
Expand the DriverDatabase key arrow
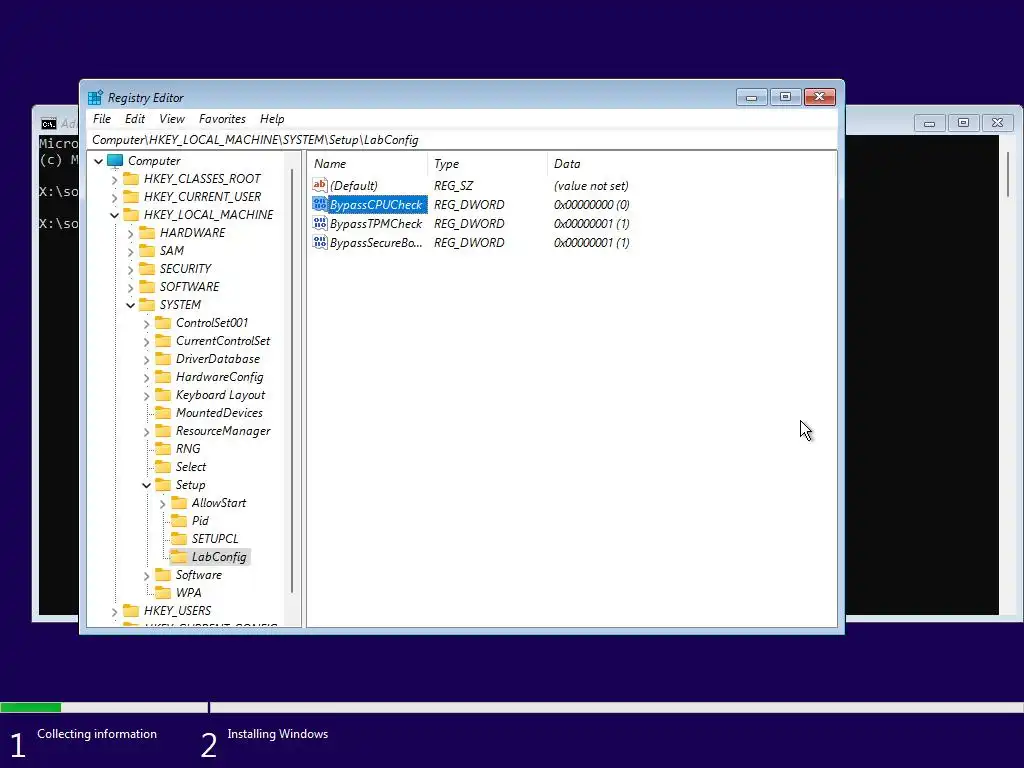point(146,359)
